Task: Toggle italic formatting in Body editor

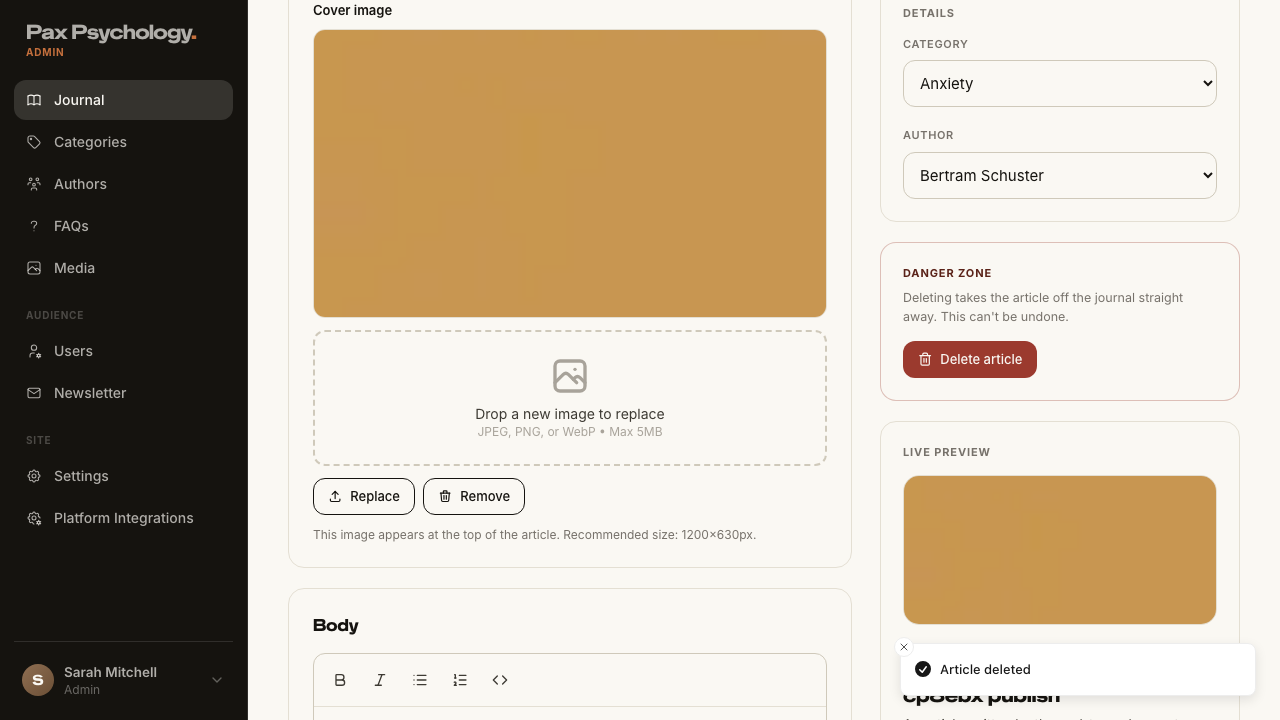Action: 380,680
